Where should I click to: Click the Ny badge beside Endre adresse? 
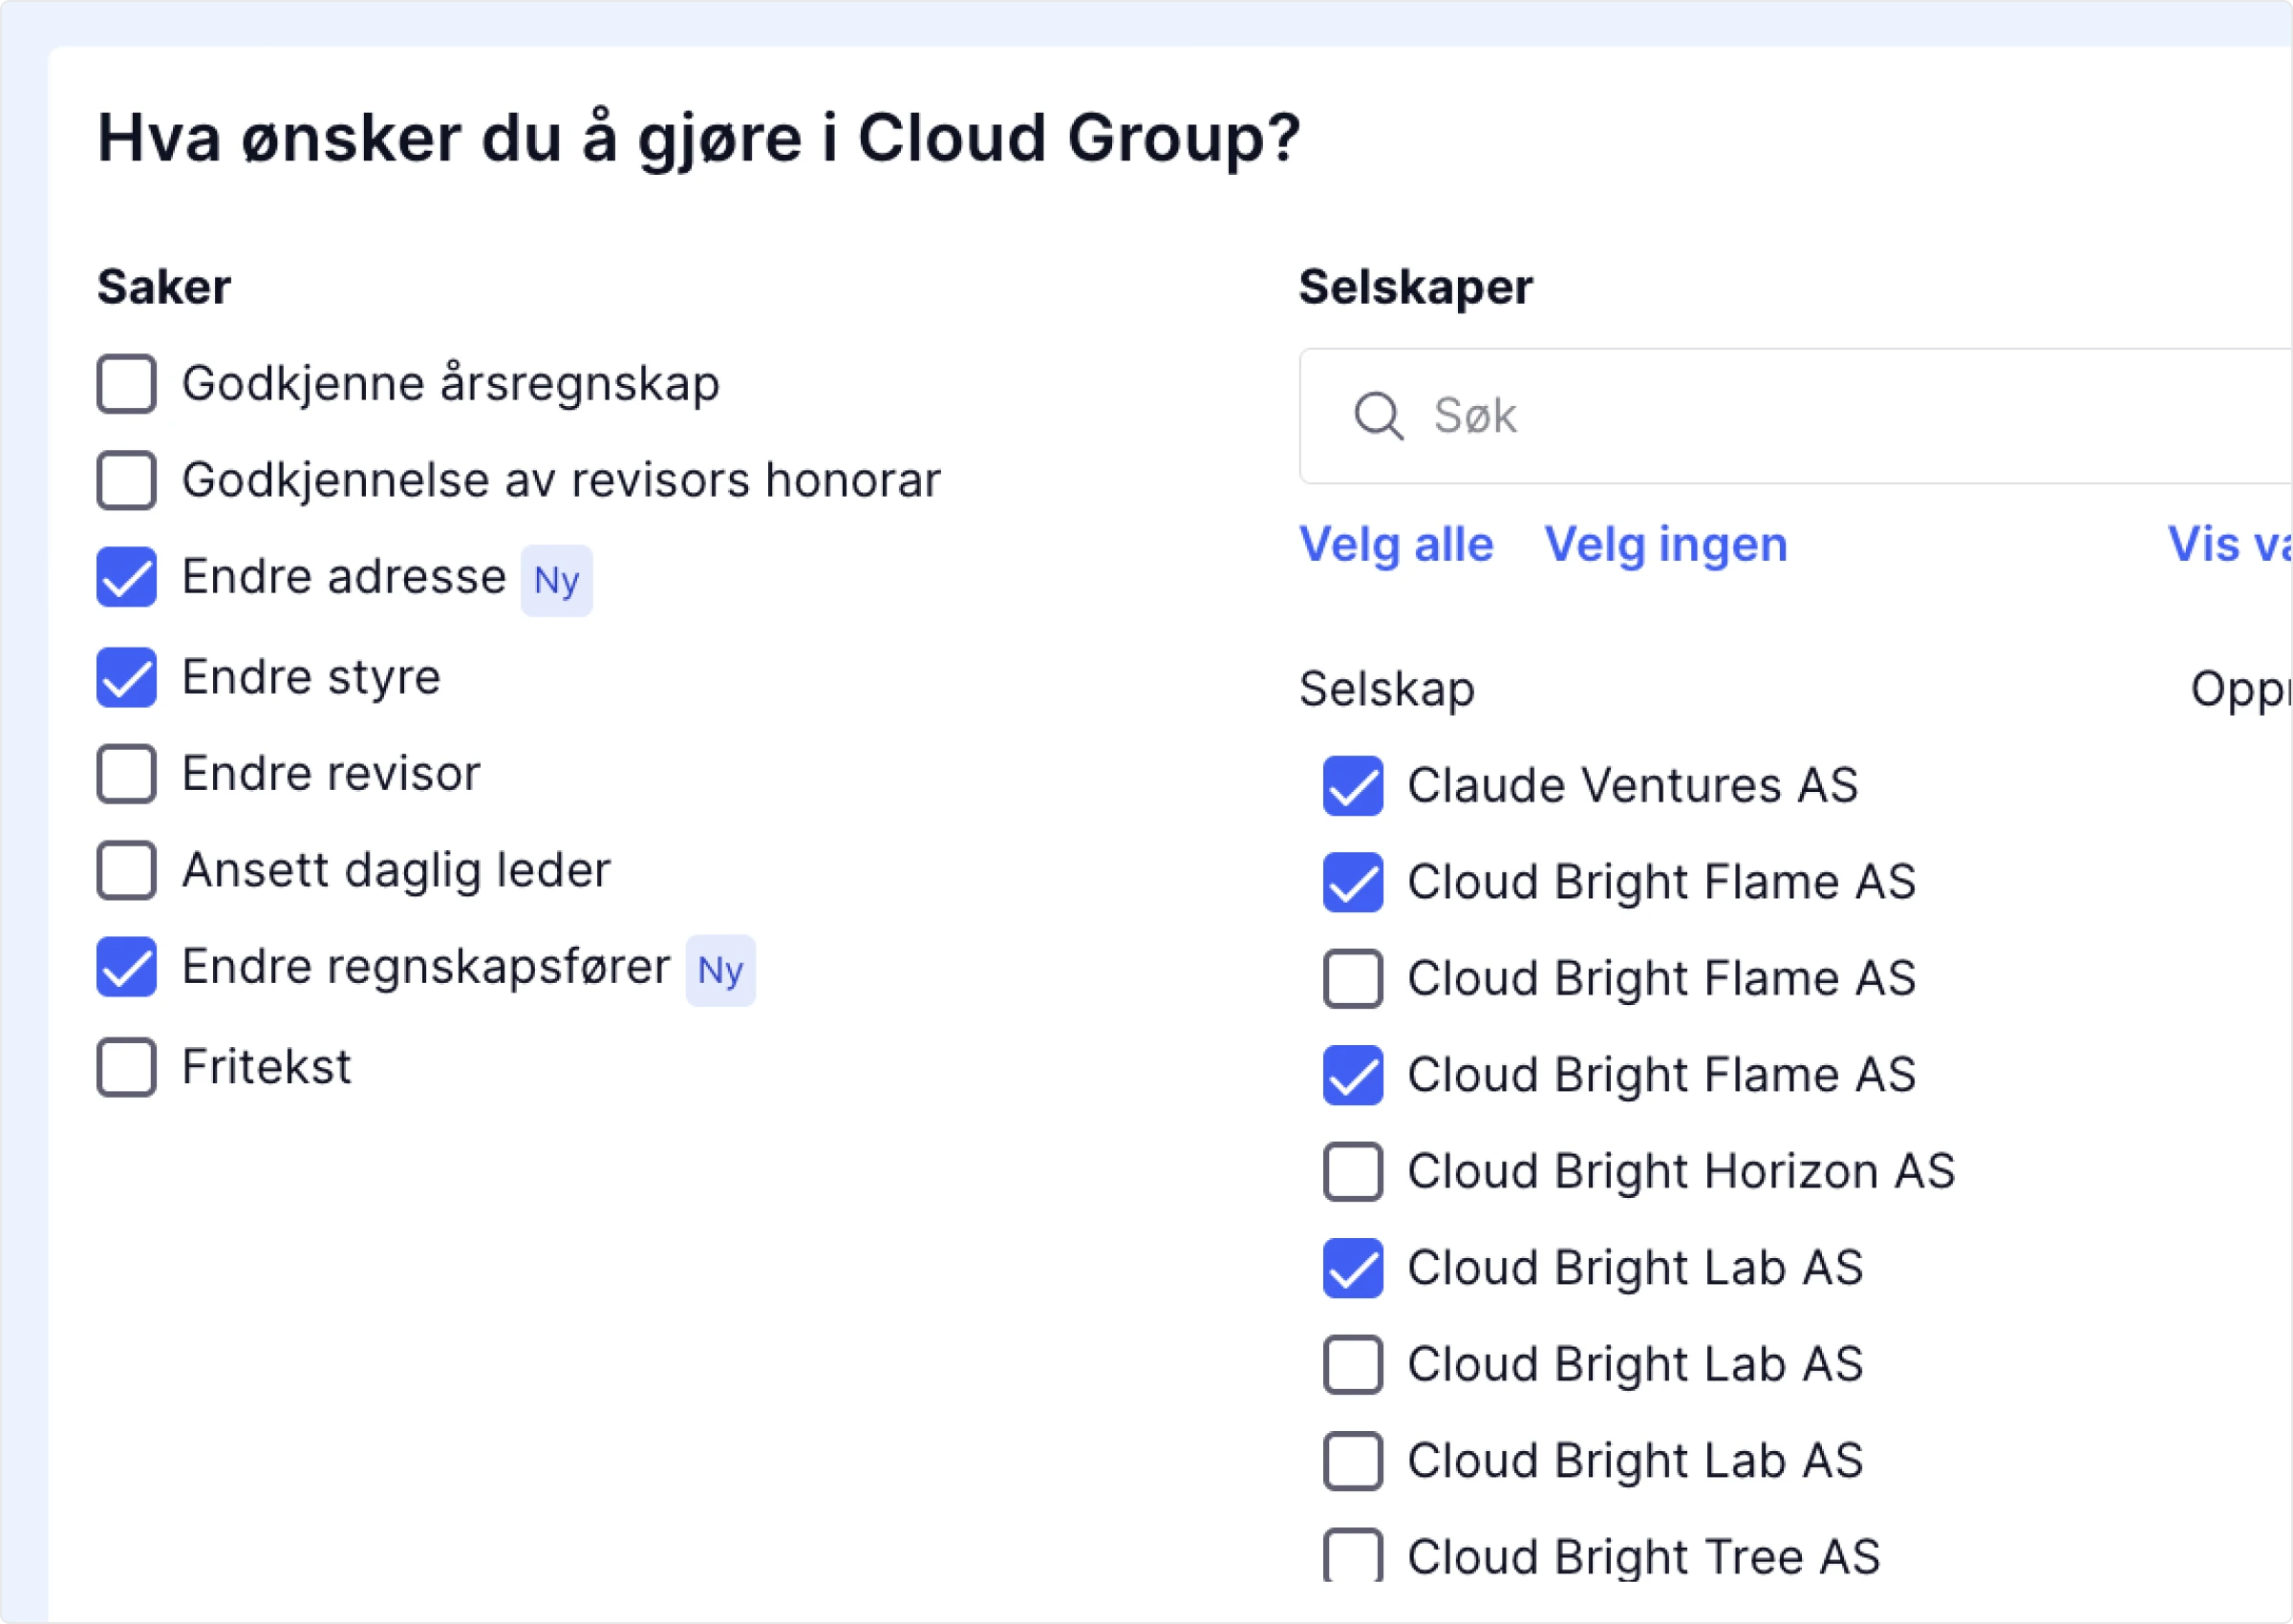tap(556, 581)
